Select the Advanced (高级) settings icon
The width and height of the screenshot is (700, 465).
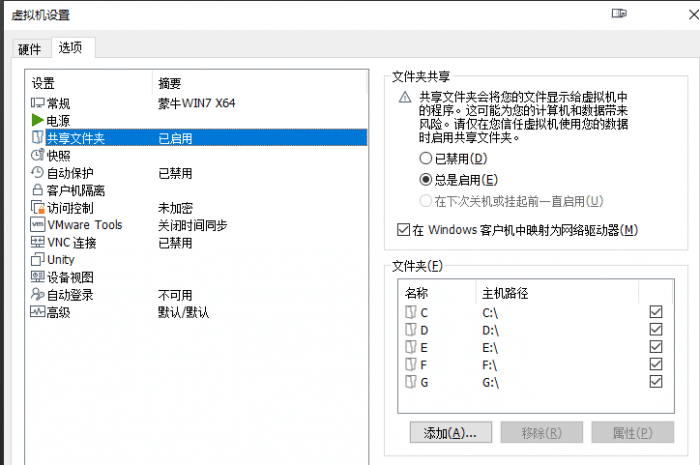coord(38,312)
